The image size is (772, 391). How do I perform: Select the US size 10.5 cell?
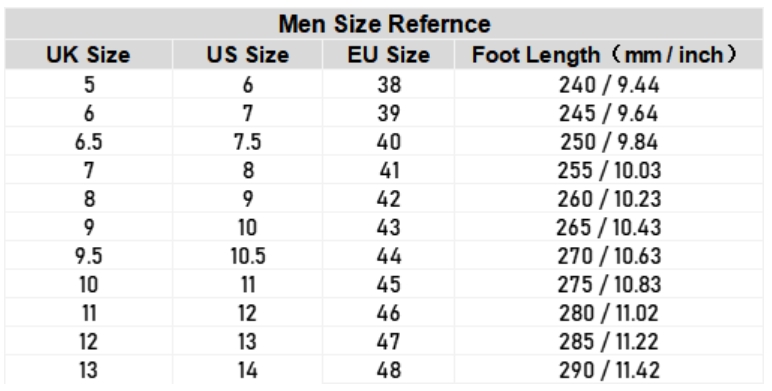click(248, 256)
